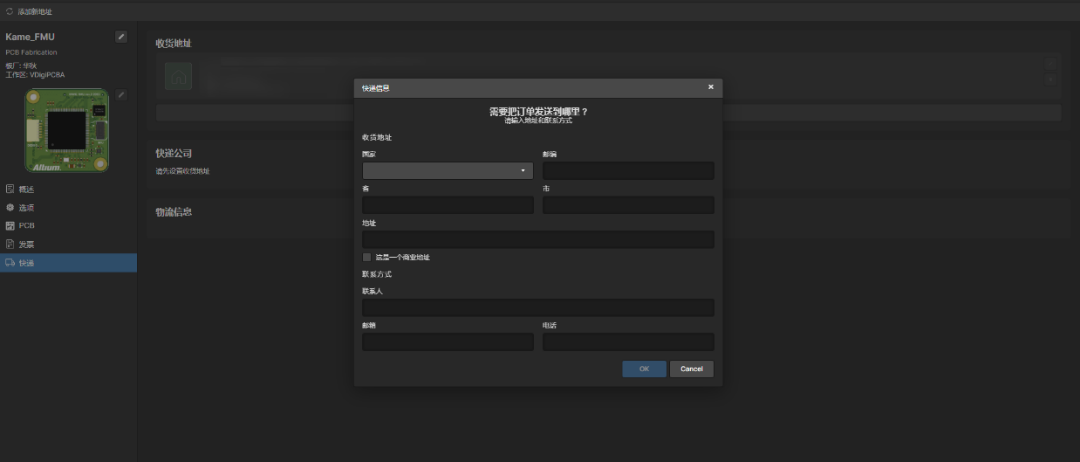This screenshot has height=462, width=1080.
Task: Focus the 省 province input field
Action: tap(448, 205)
